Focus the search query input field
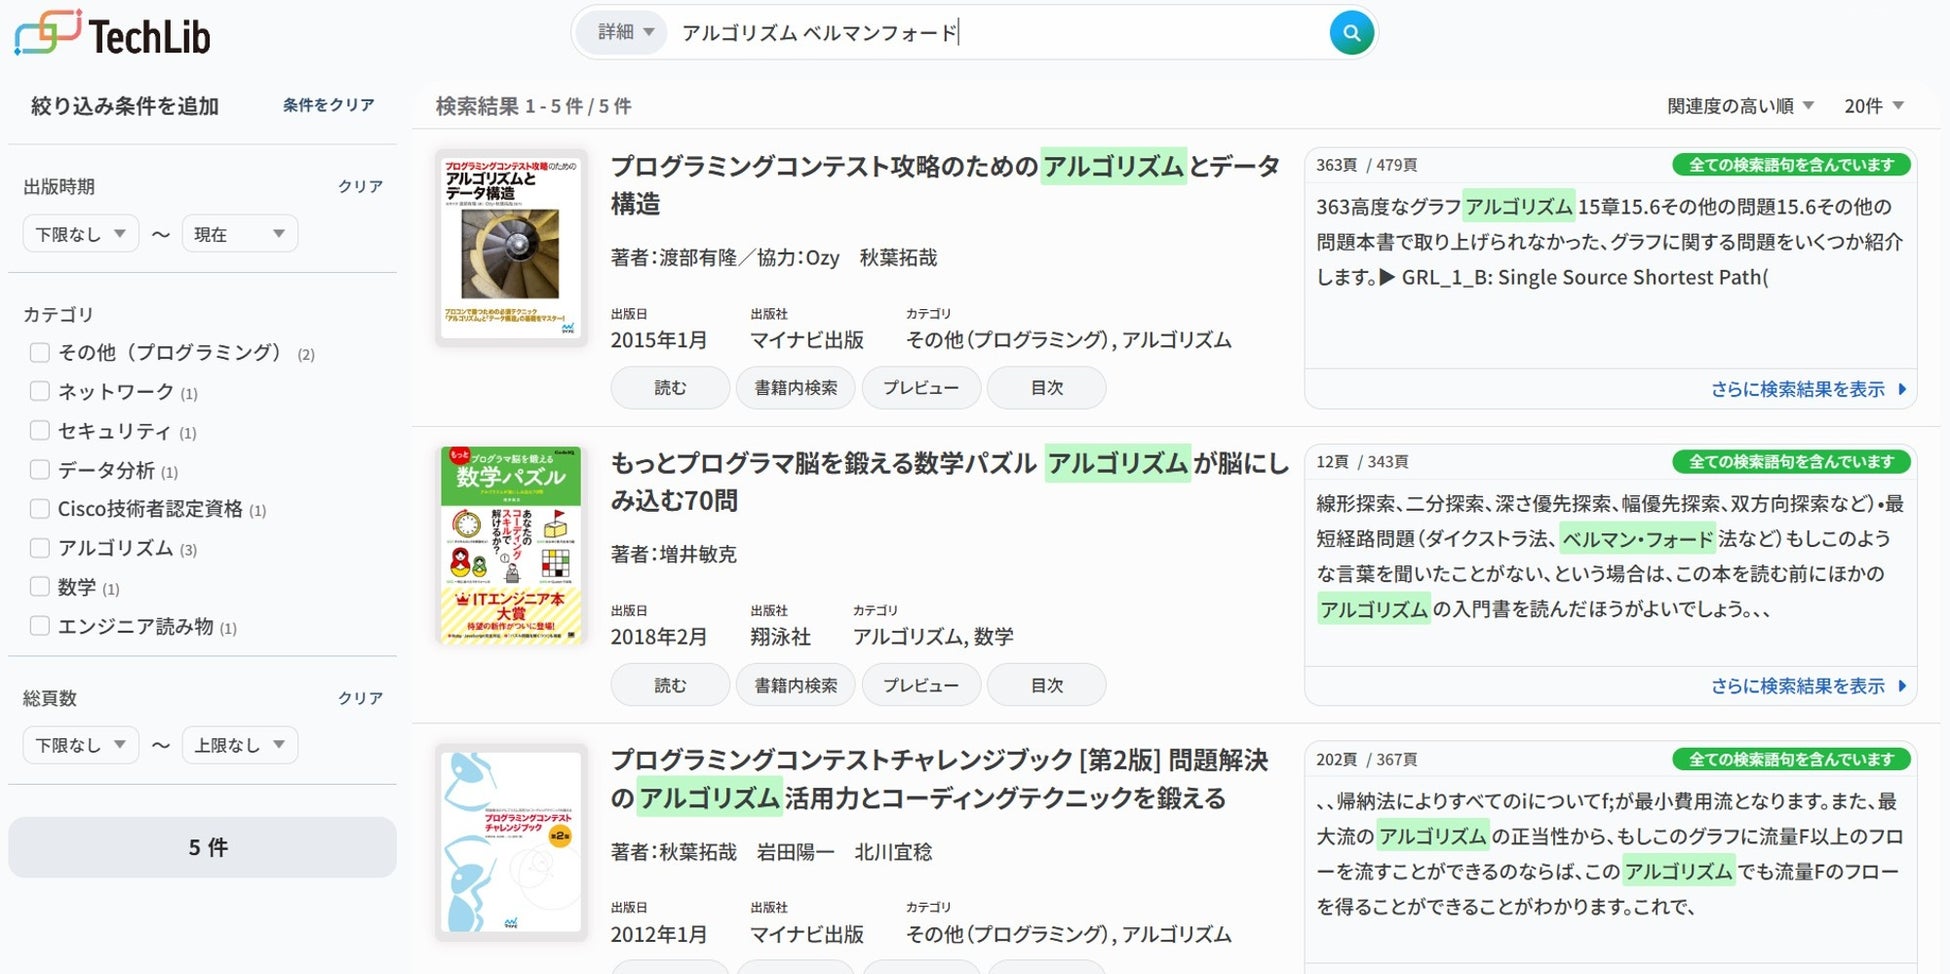This screenshot has height=974, width=1950. [x=1000, y=33]
